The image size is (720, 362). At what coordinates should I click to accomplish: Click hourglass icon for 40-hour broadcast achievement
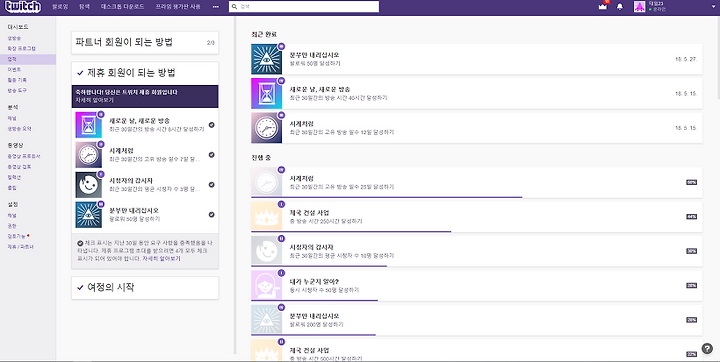266,93
